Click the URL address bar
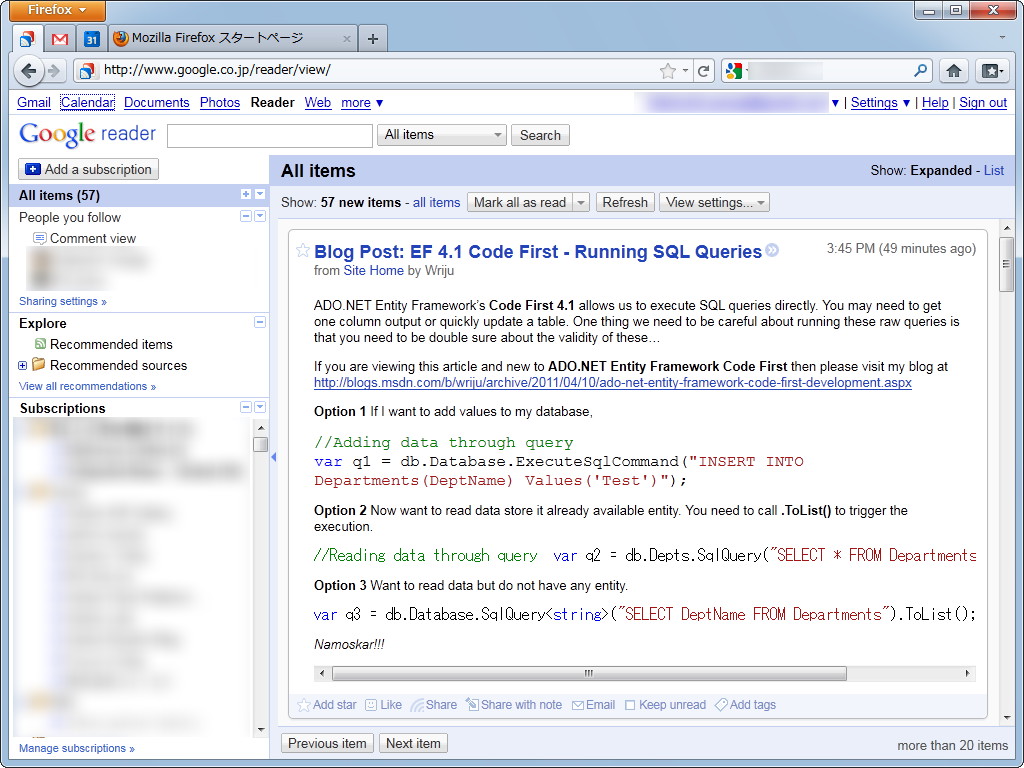Viewport: 1024px width, 768px height. coord(379,71)
